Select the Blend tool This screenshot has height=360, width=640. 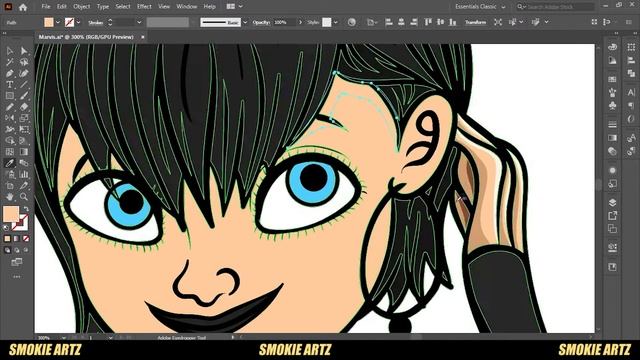[24, 163]
